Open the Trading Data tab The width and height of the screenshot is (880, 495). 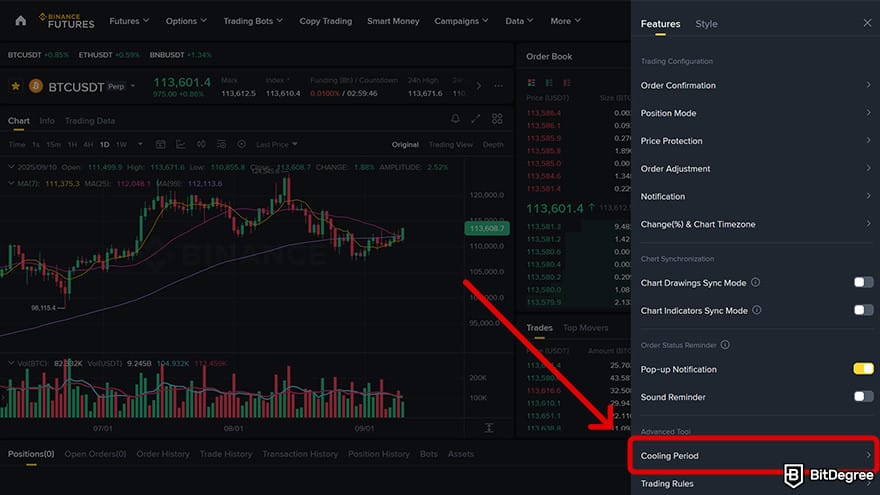point(90,121)
